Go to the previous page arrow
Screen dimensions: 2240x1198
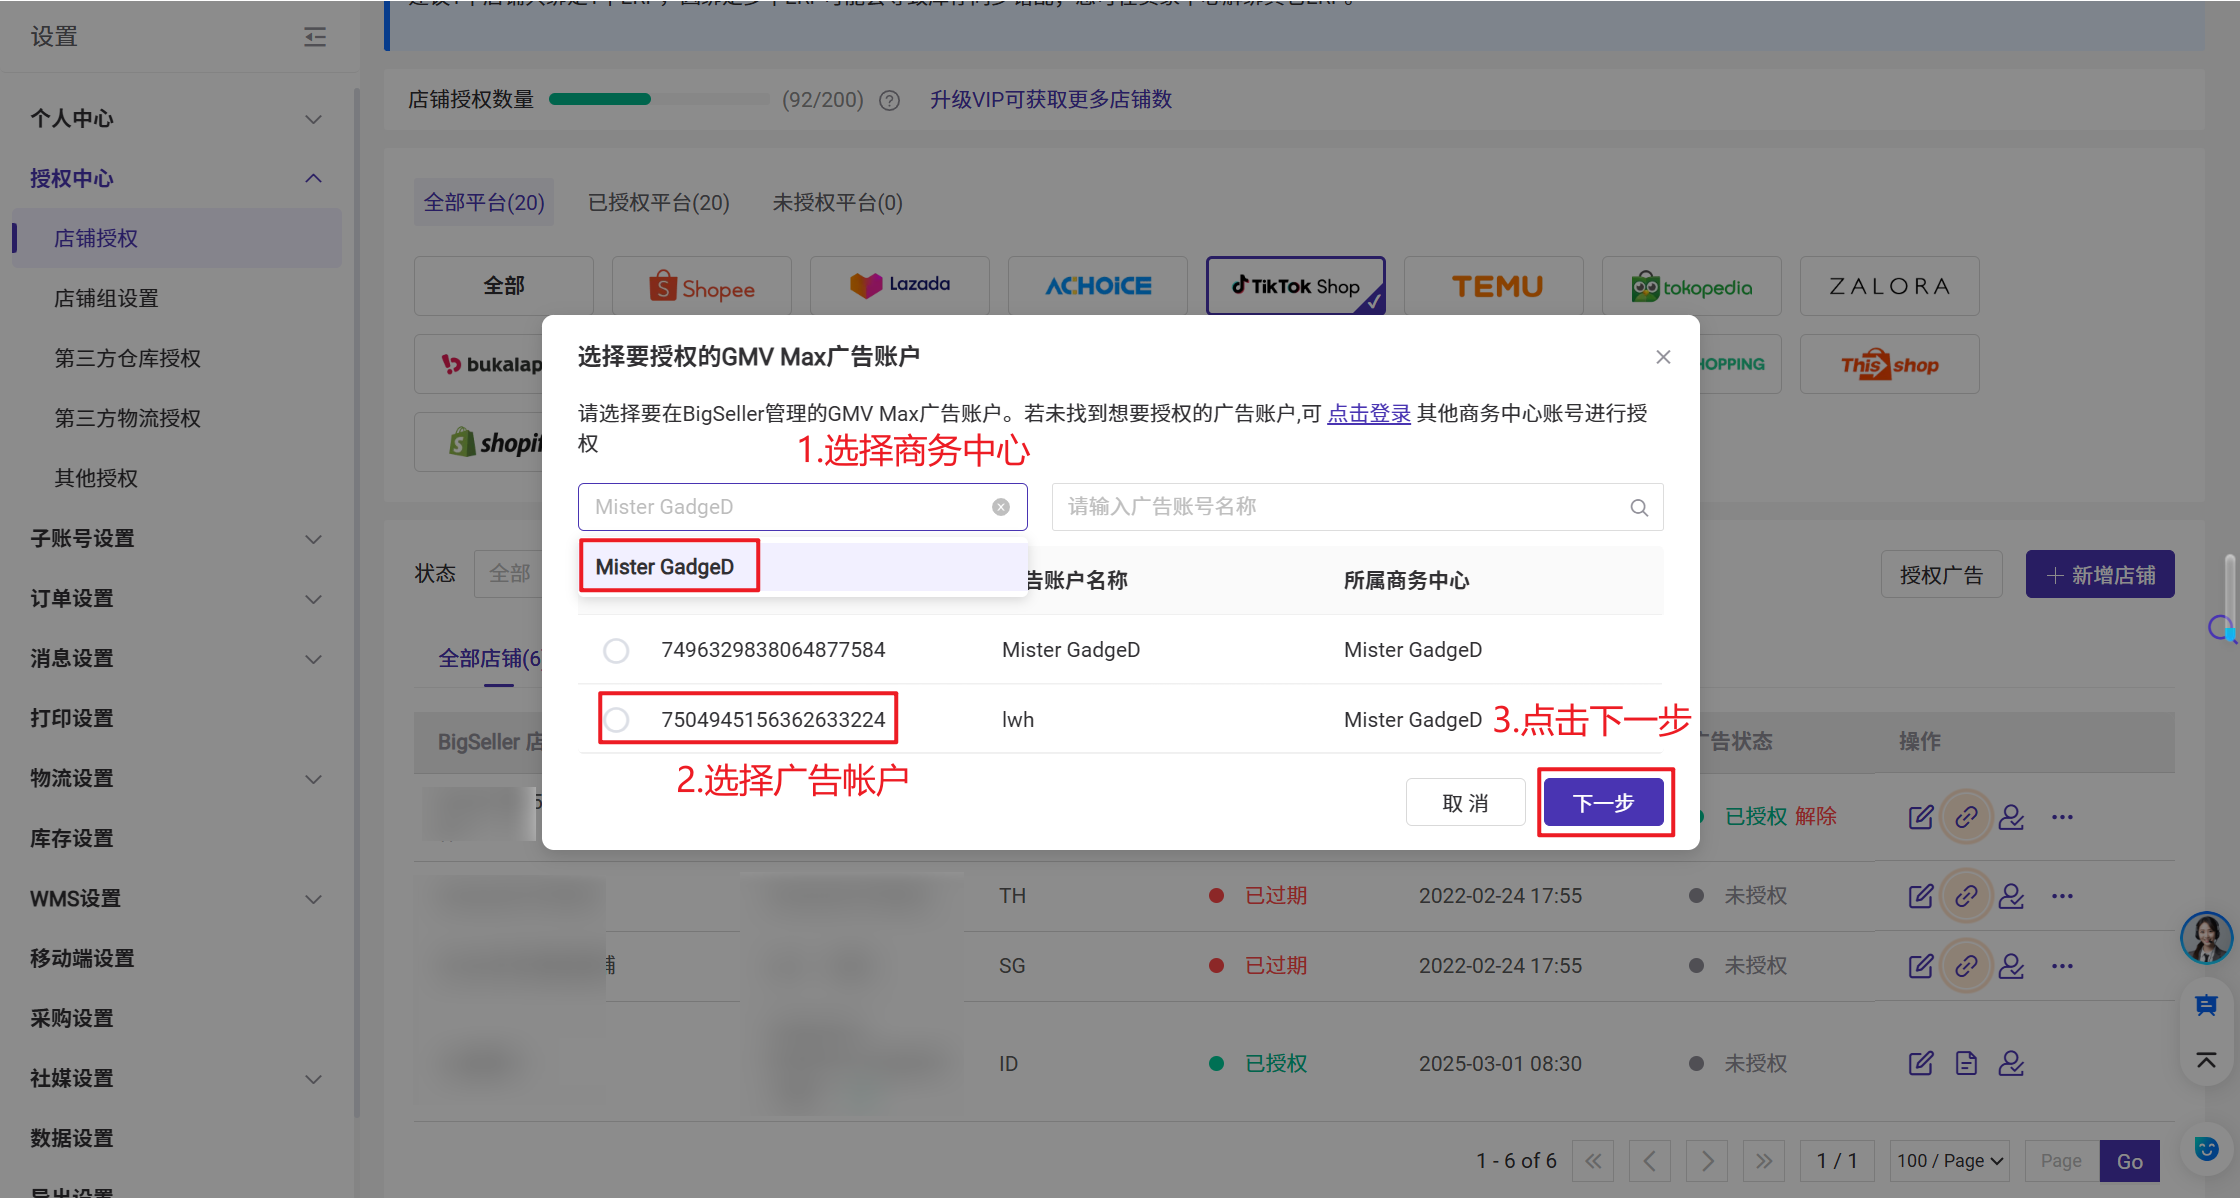(x=1650, y=1161)
